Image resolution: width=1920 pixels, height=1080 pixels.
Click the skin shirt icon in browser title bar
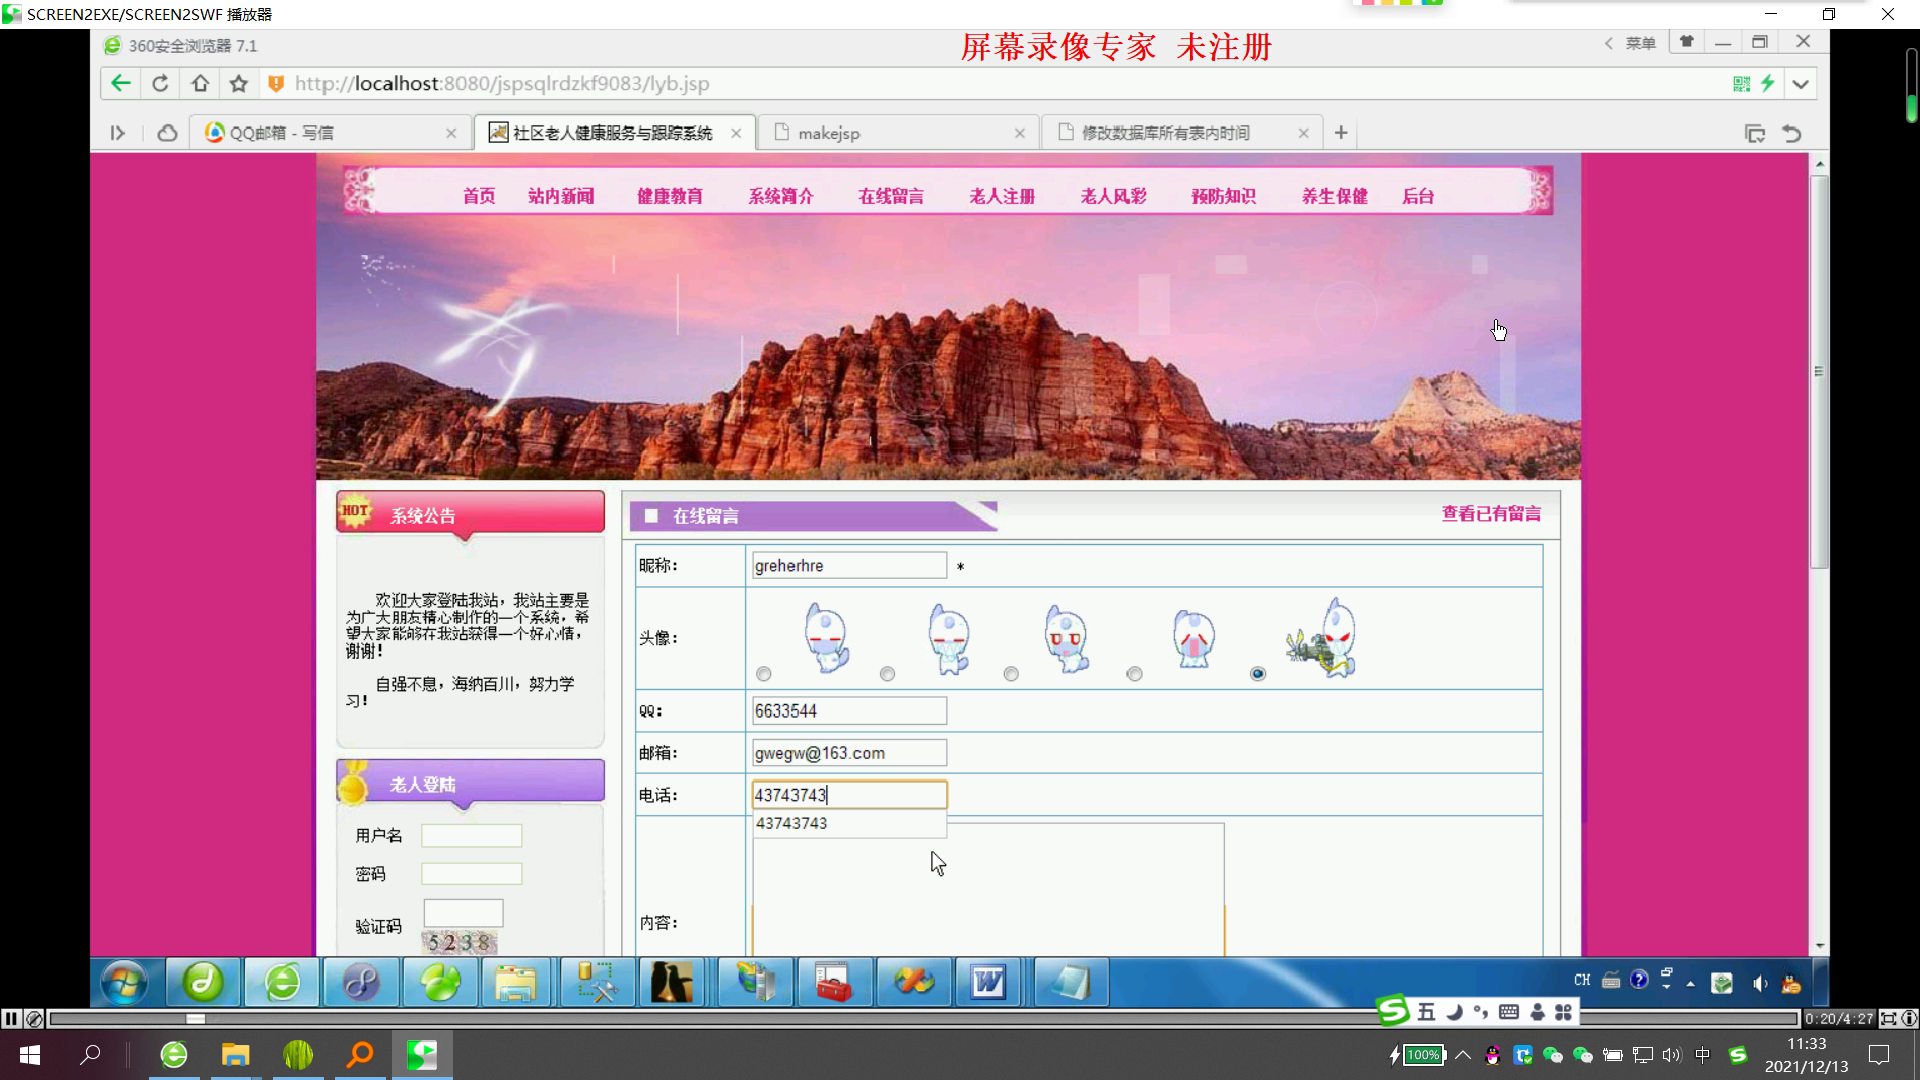pyautogui.click(x=1687, y=42)
